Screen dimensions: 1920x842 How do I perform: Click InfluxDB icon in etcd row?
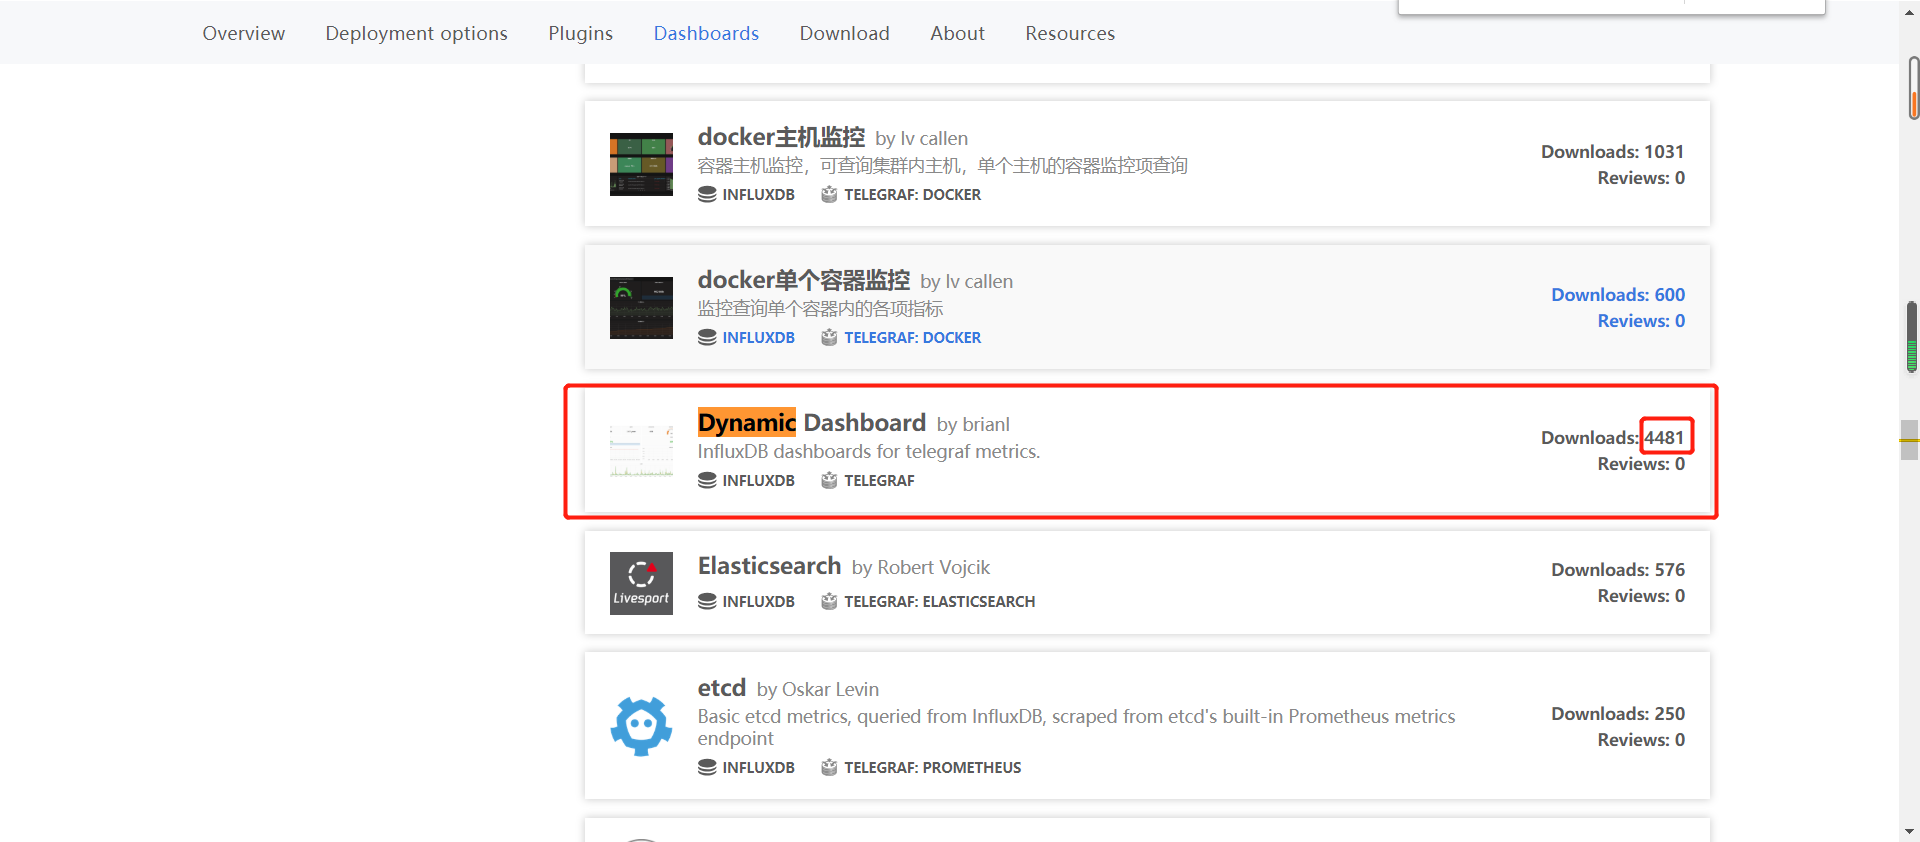coord(707,767)
